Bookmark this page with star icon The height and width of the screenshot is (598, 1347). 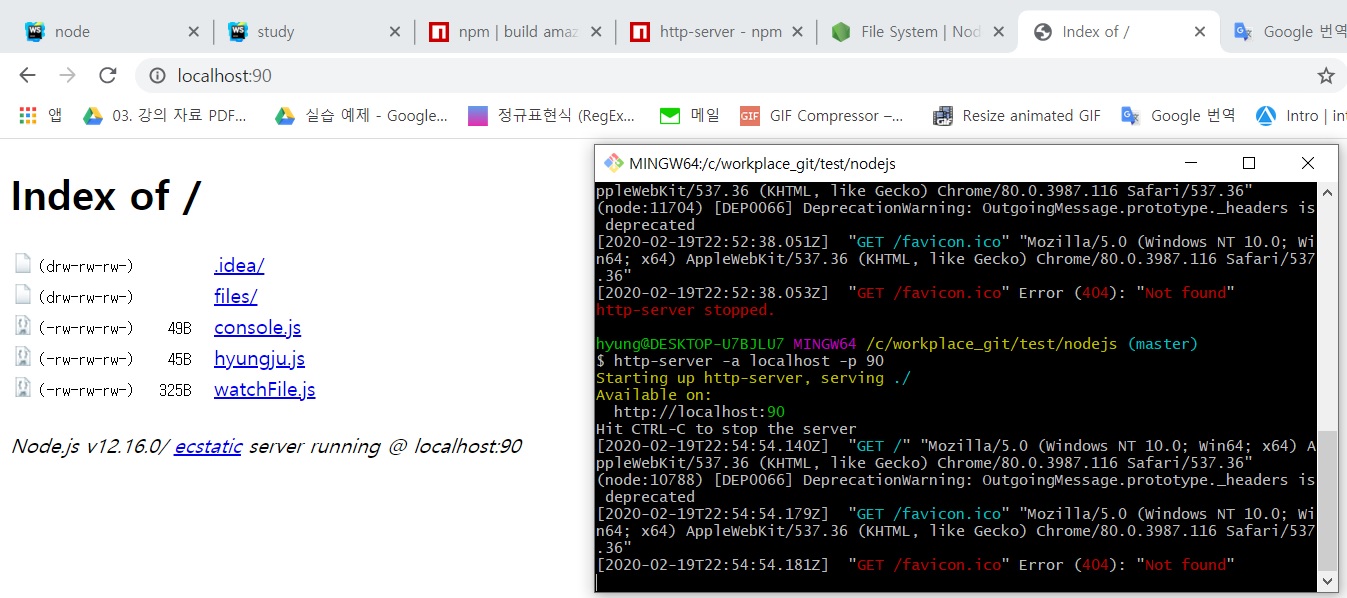1325,76
